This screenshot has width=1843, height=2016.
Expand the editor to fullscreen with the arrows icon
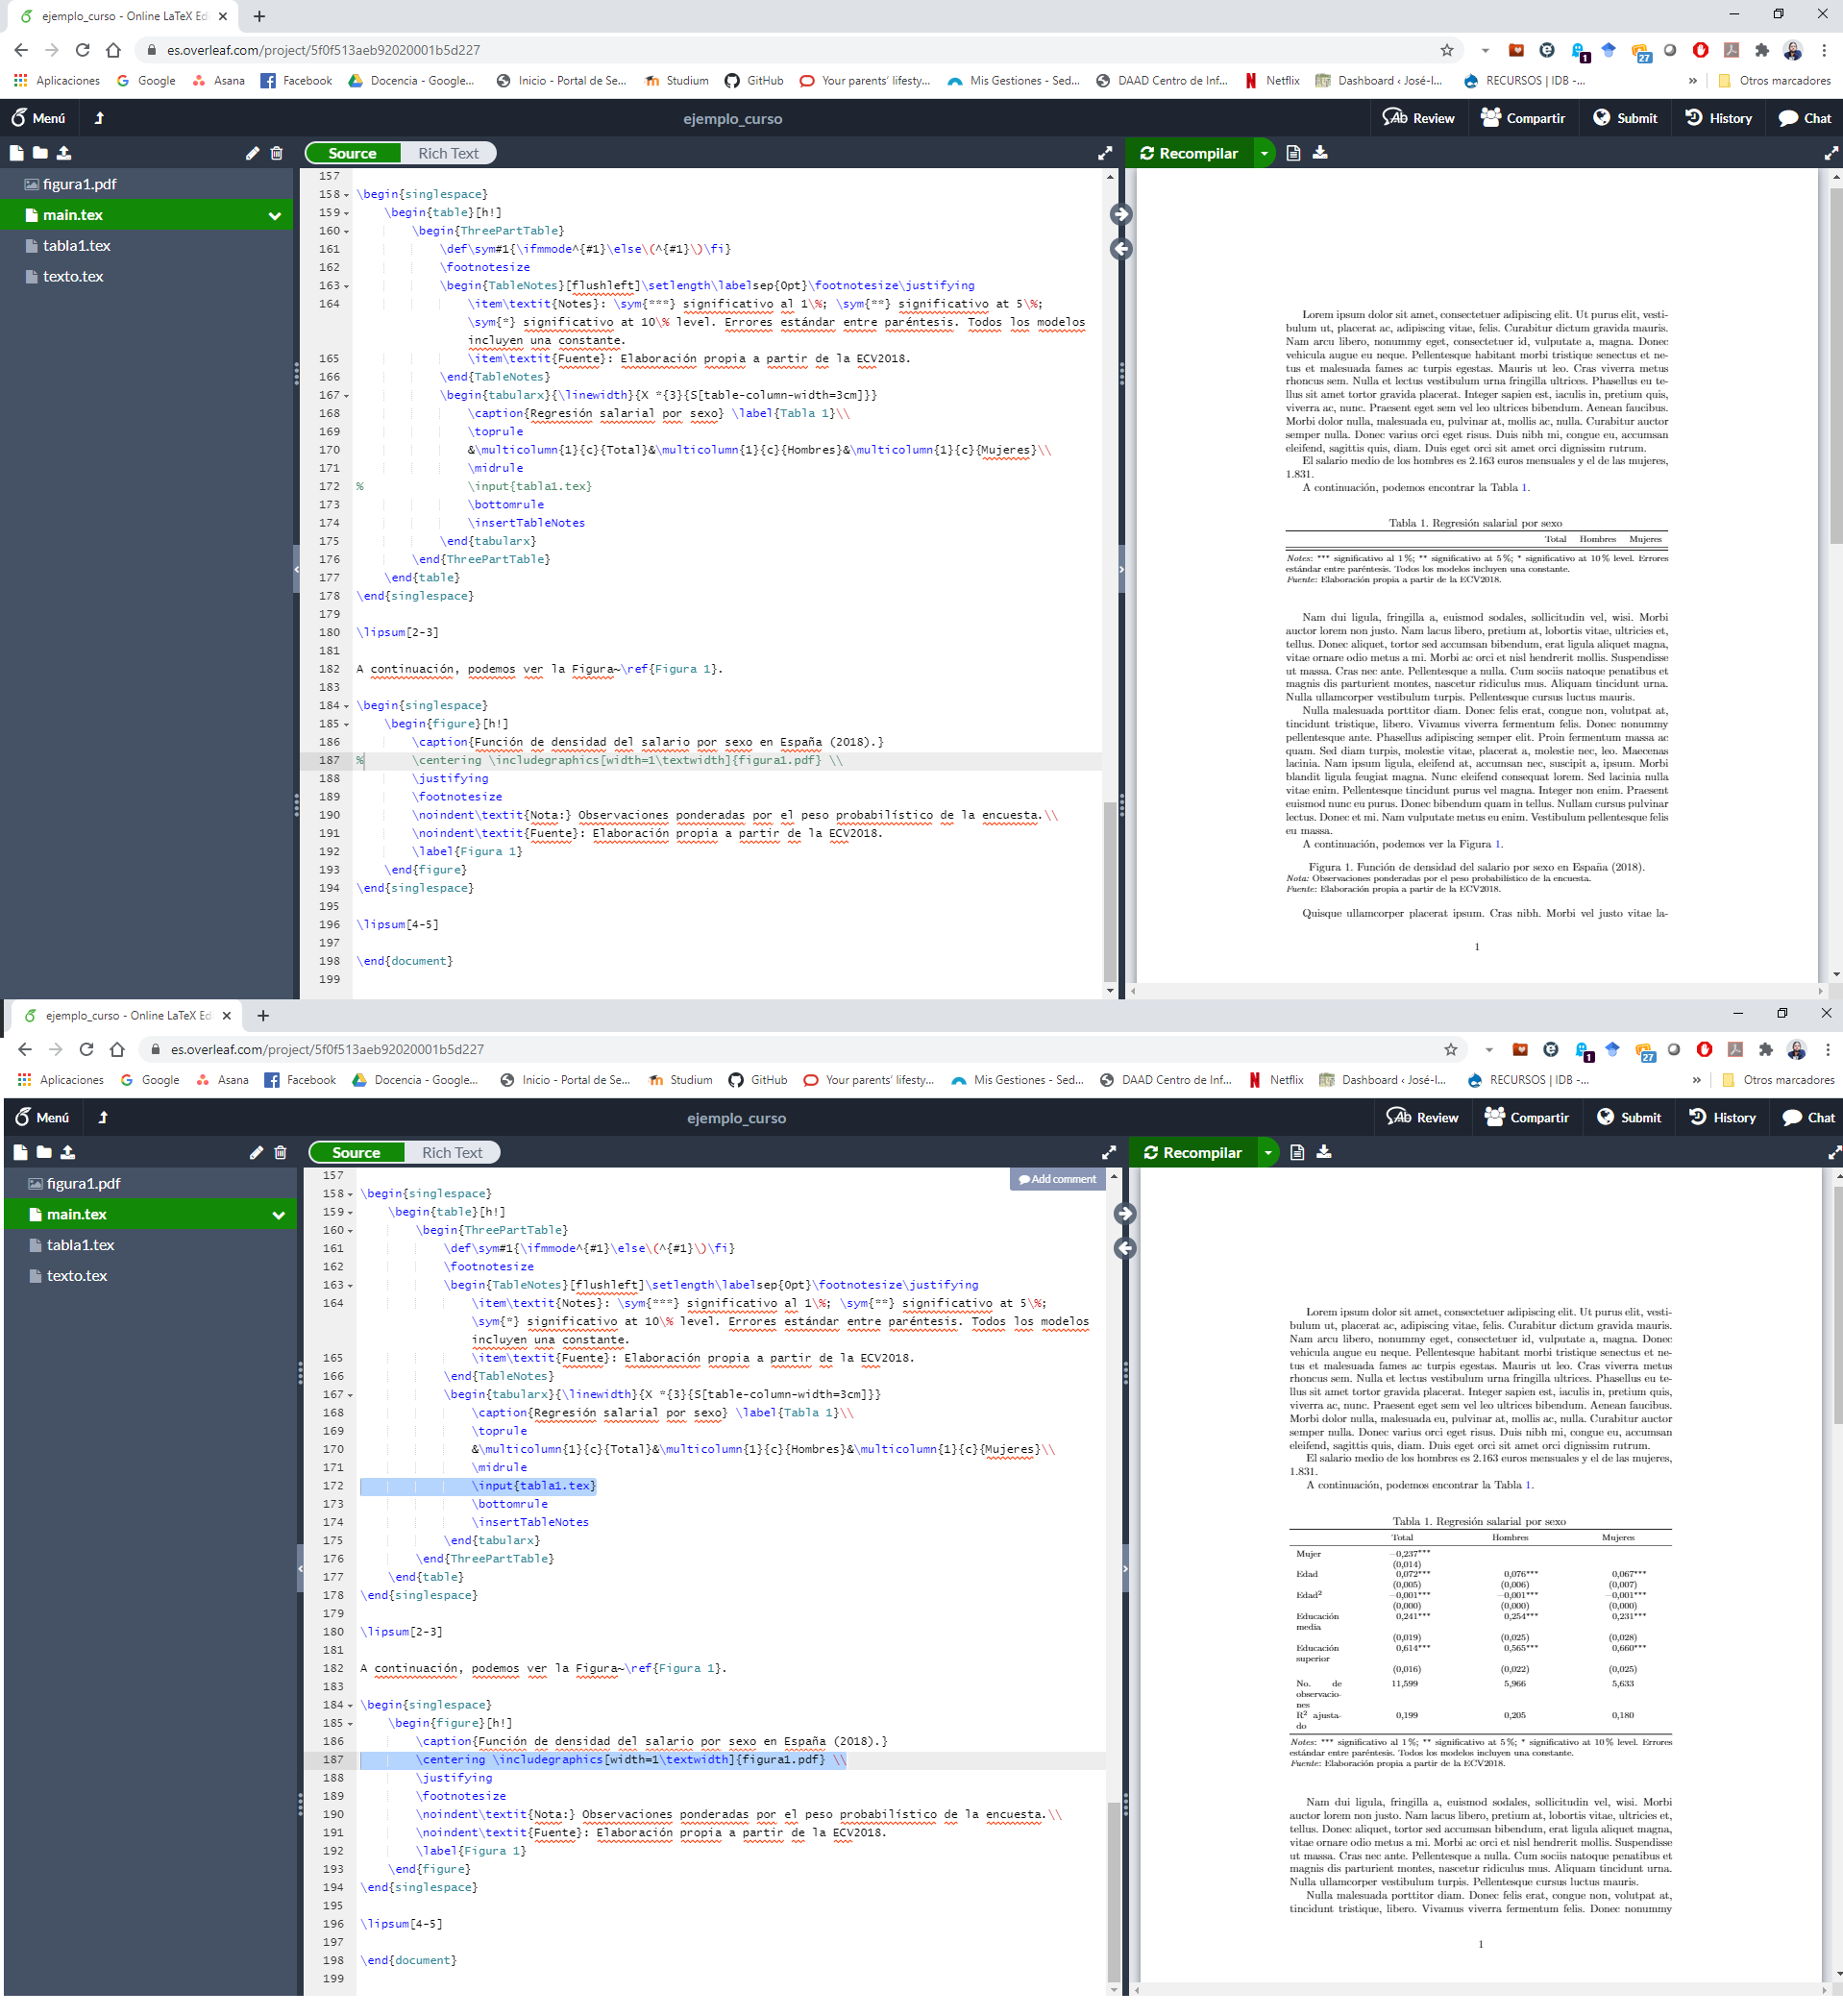coord(1105,153)
